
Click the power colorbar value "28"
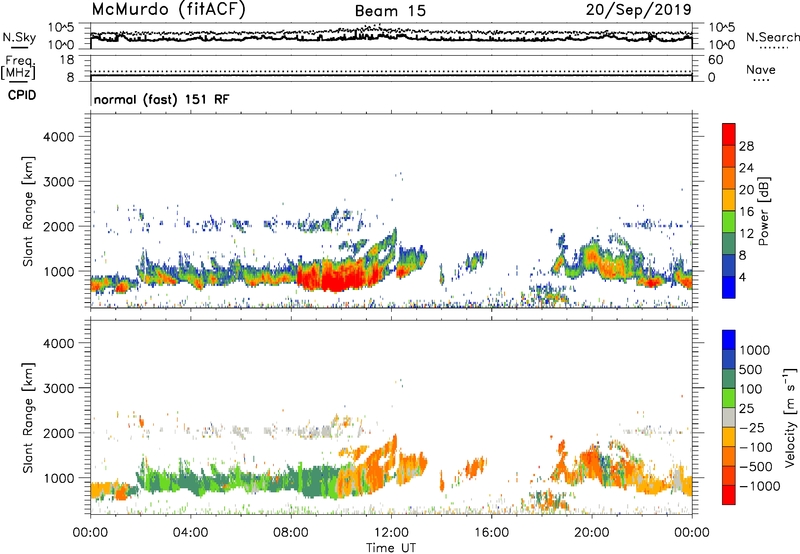[746, 146]
